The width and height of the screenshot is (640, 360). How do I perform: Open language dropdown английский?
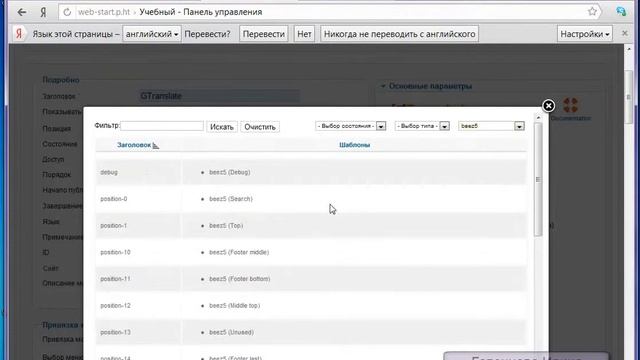point(152,34)
